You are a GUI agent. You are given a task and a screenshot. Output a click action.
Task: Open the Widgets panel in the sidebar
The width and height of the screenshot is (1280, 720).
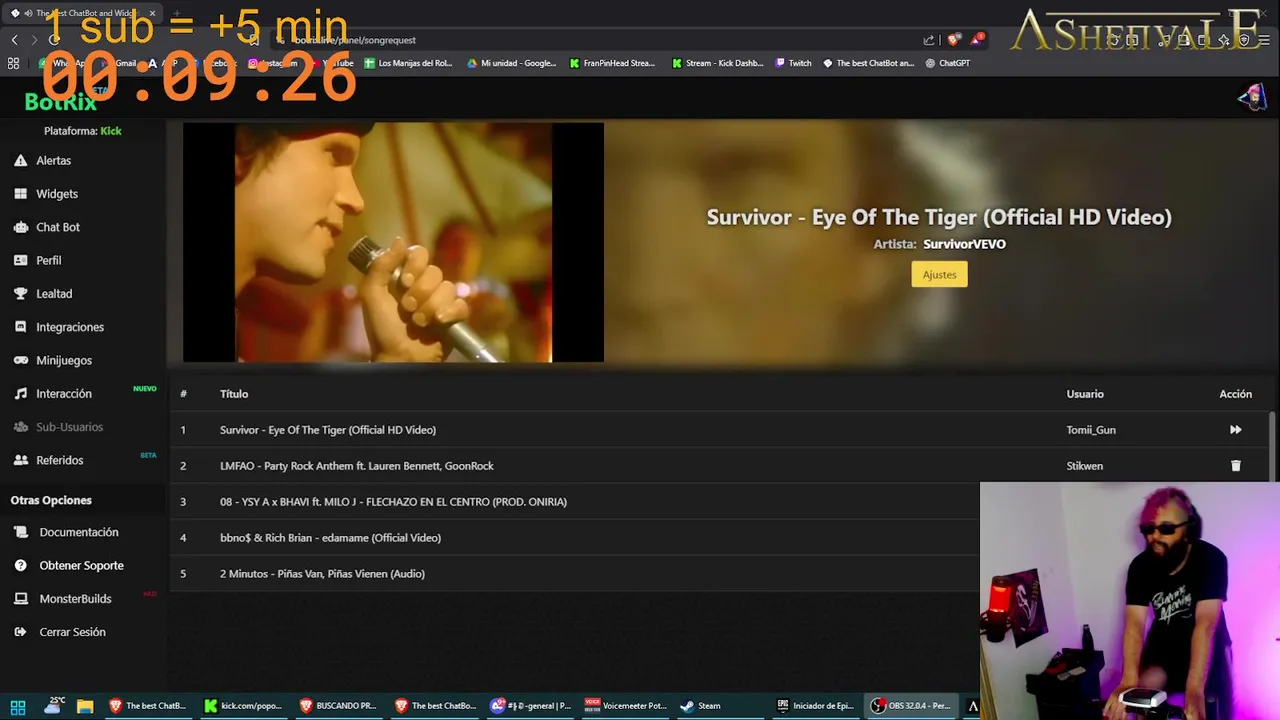(46, 194)
